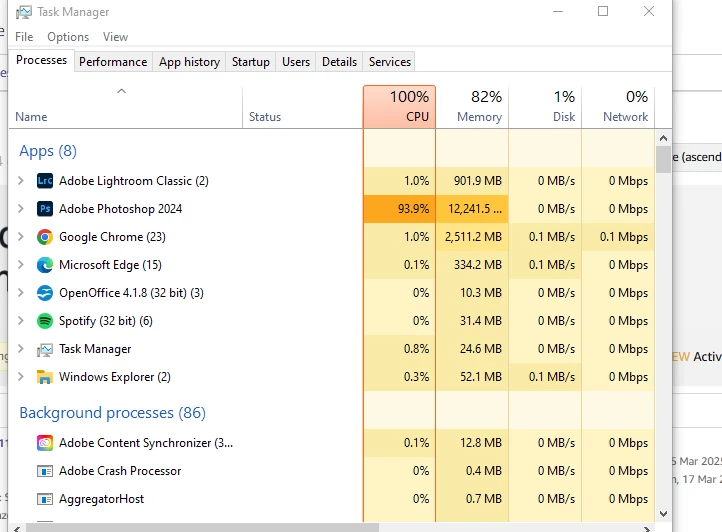Click the Adobe Lightroom Classic icon
The width and height of the screenshot is (722, 532).
coord(45,181)
